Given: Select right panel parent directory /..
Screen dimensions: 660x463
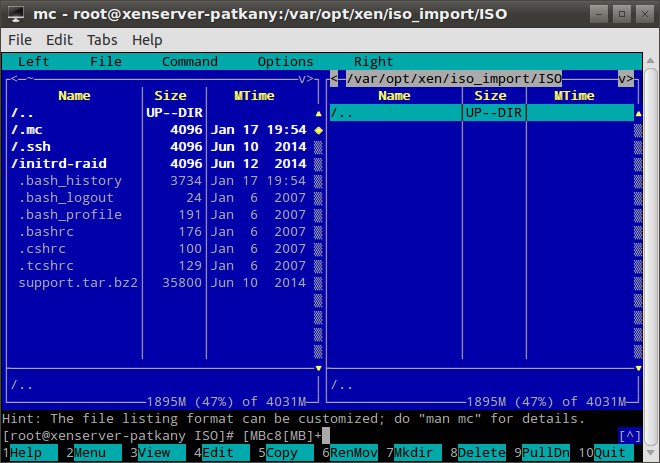Looking at the screenshot, I should tap(482, 113).
